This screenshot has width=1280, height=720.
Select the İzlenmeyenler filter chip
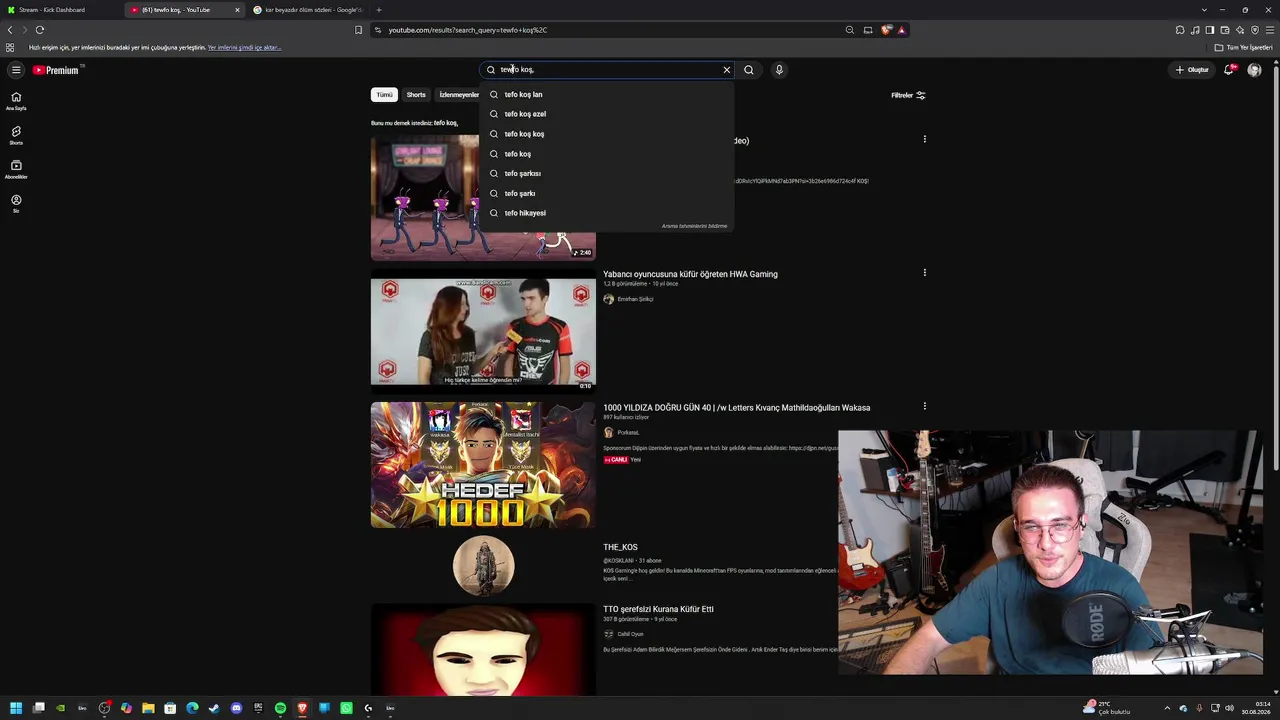[x=459, y=95]
